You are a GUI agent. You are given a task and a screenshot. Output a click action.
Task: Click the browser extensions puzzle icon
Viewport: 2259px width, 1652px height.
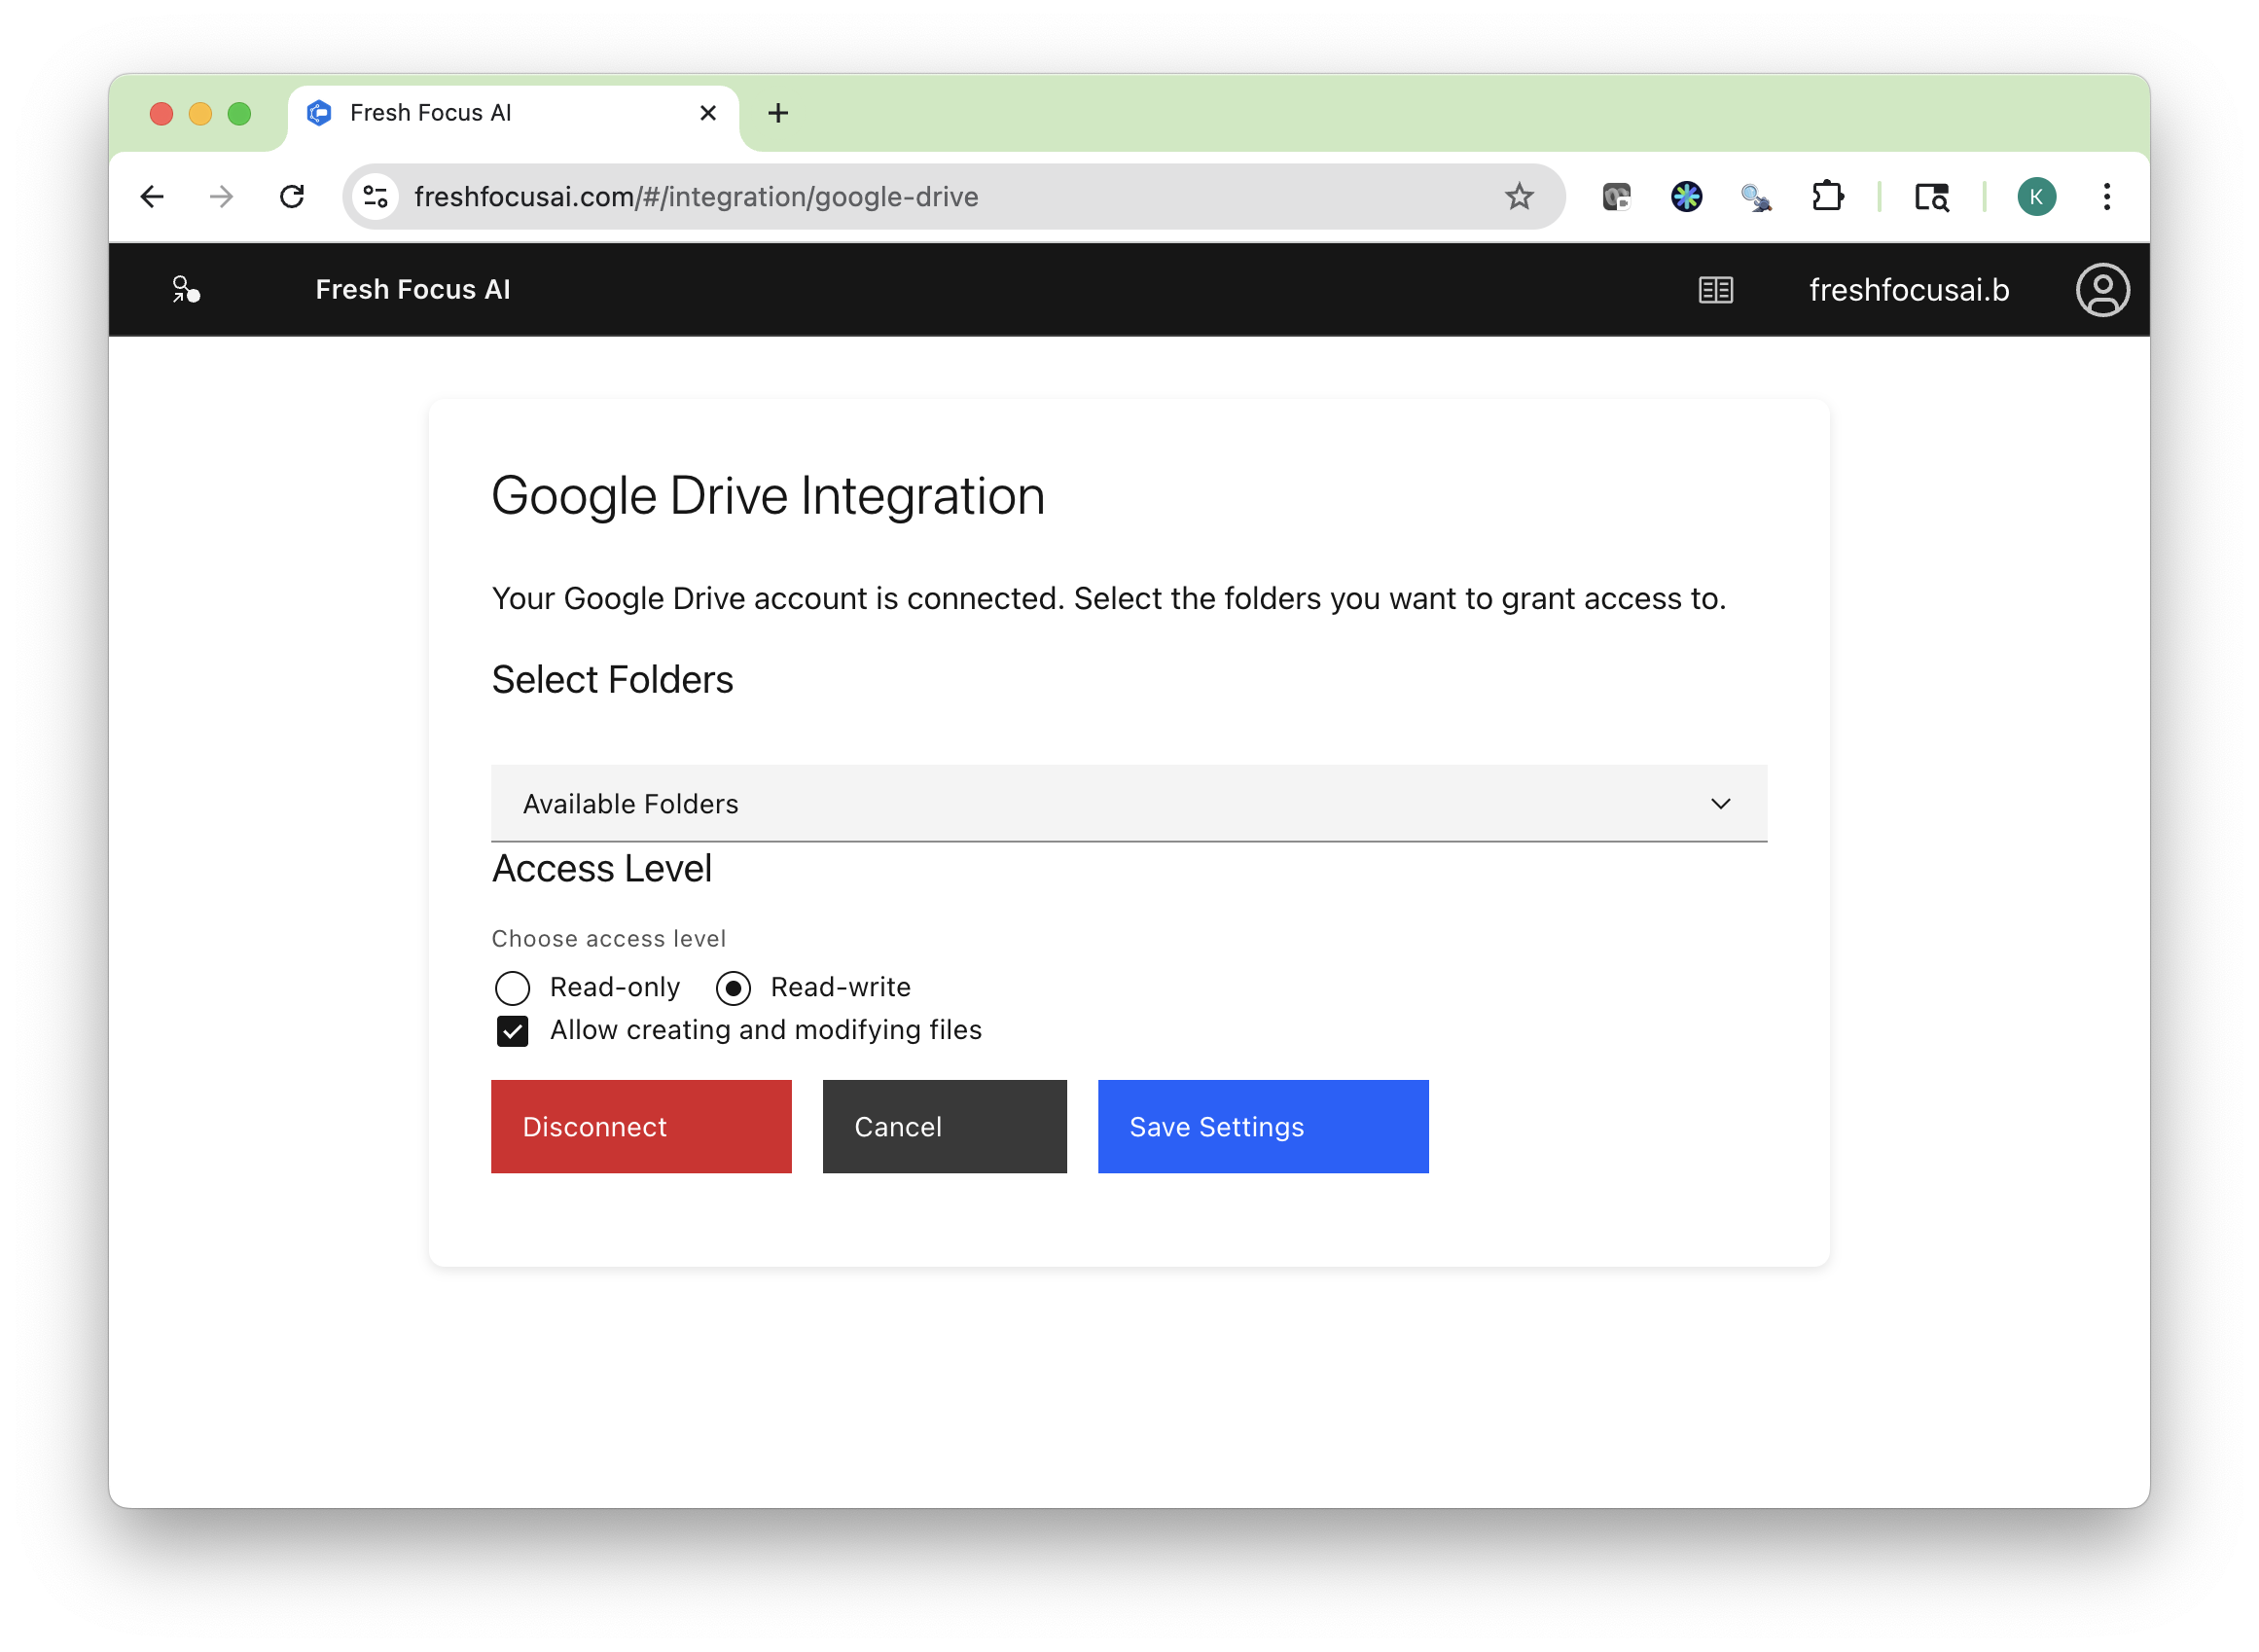(1830, 197)
